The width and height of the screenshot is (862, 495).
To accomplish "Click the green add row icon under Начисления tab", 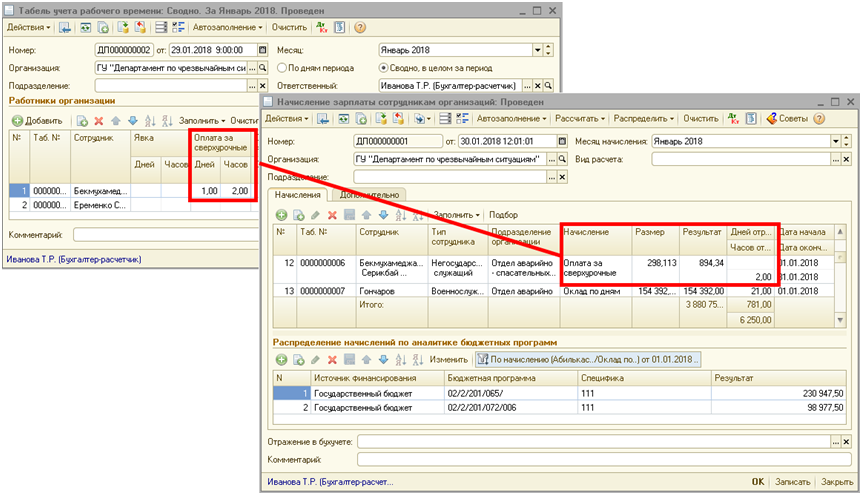I will click(281, 215).
